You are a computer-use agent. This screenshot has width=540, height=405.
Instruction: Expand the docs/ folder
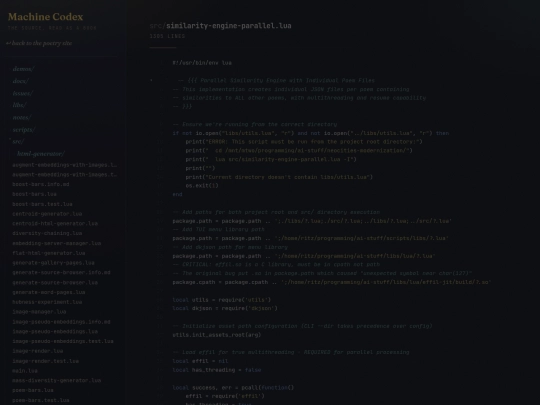coord(20,81)
